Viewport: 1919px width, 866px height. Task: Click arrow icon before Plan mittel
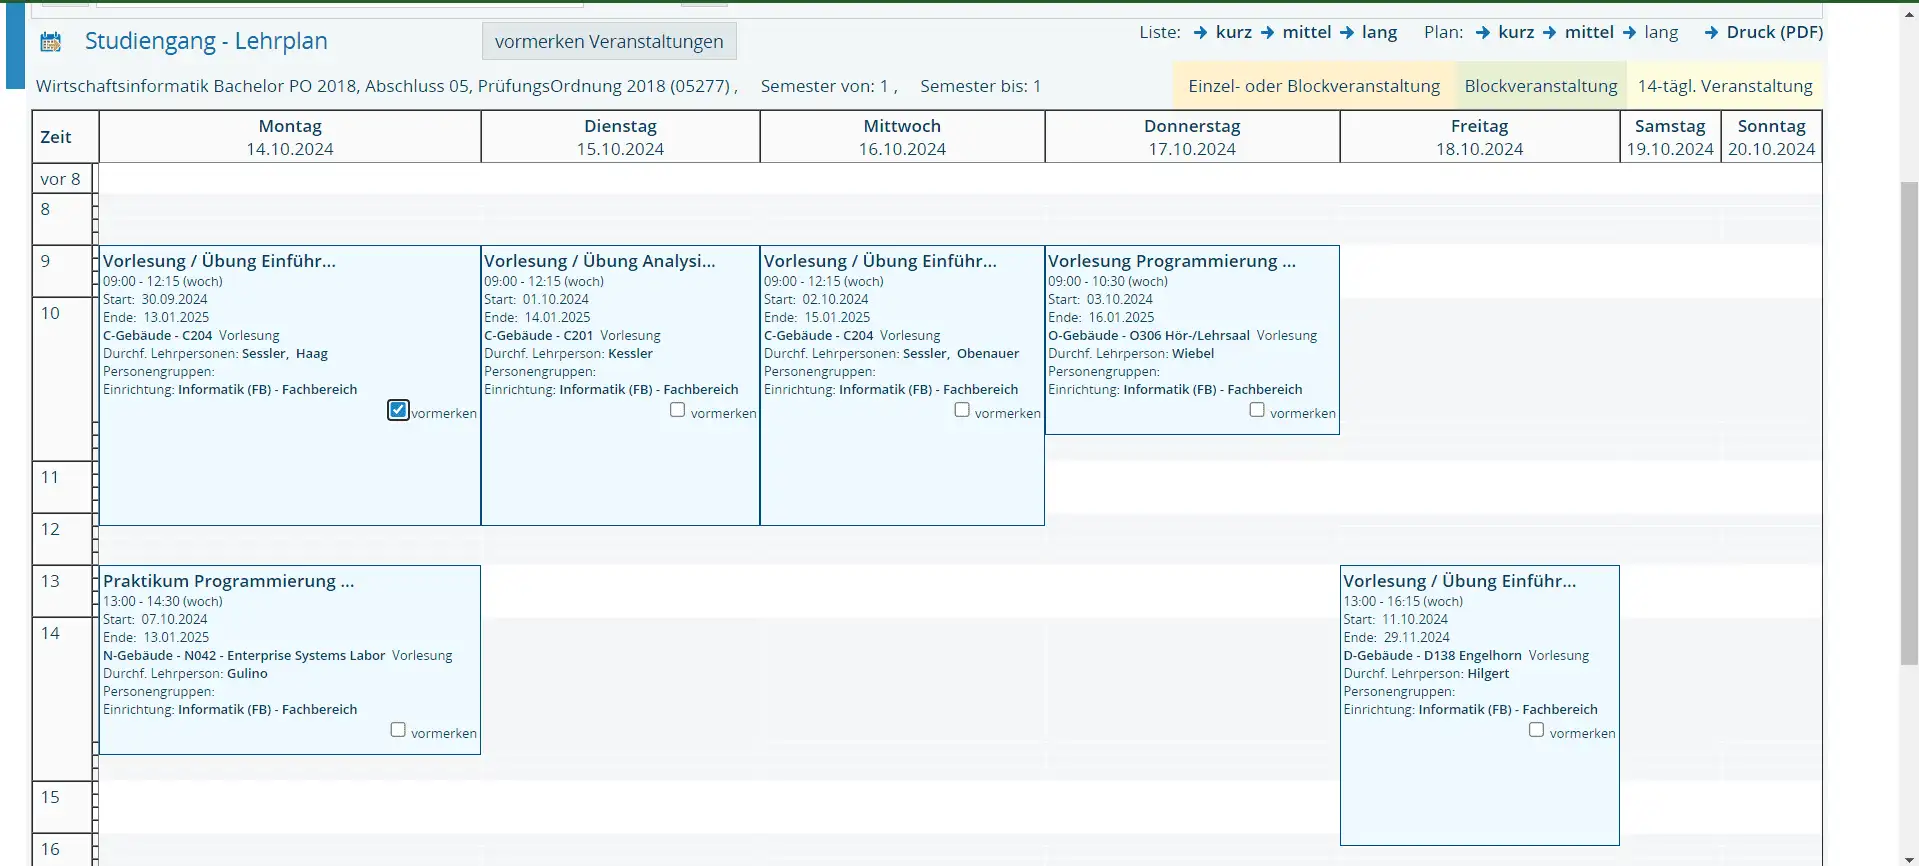pyautogui.click(x=1549, y=33)
